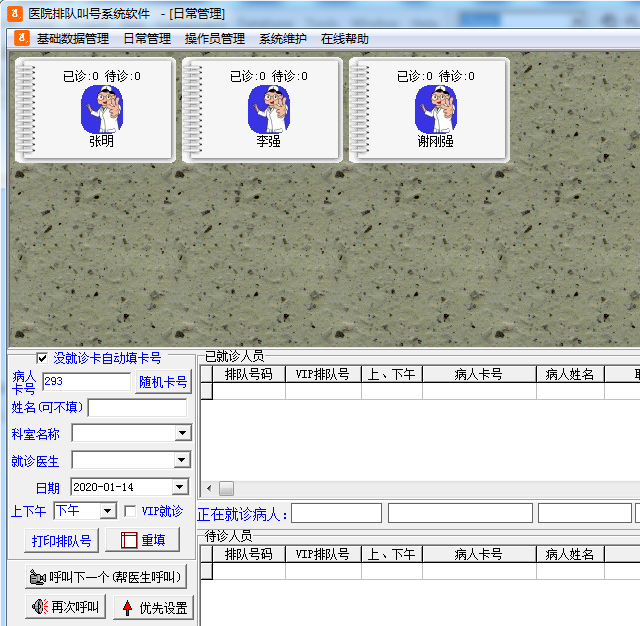Click doctor 张明's avatar icon
This screenshot has width=640, height=626.
[101, 108]
